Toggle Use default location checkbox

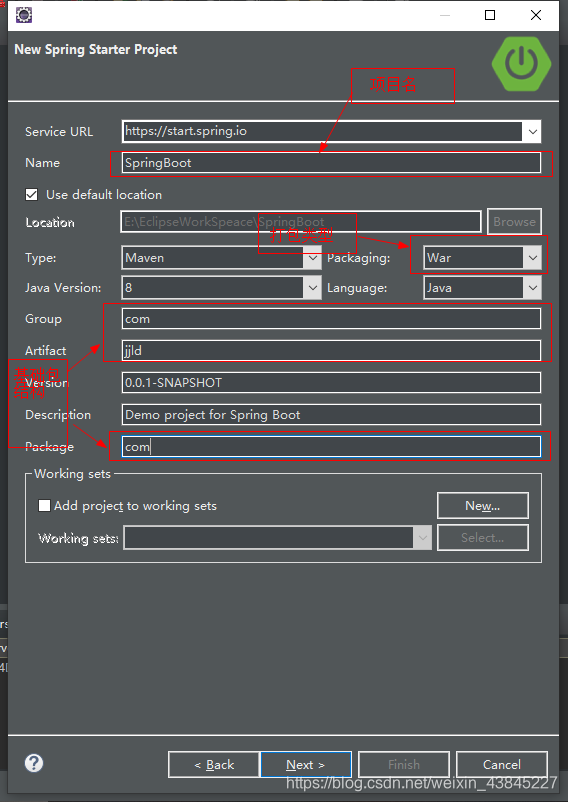click(x=32, y=195)
